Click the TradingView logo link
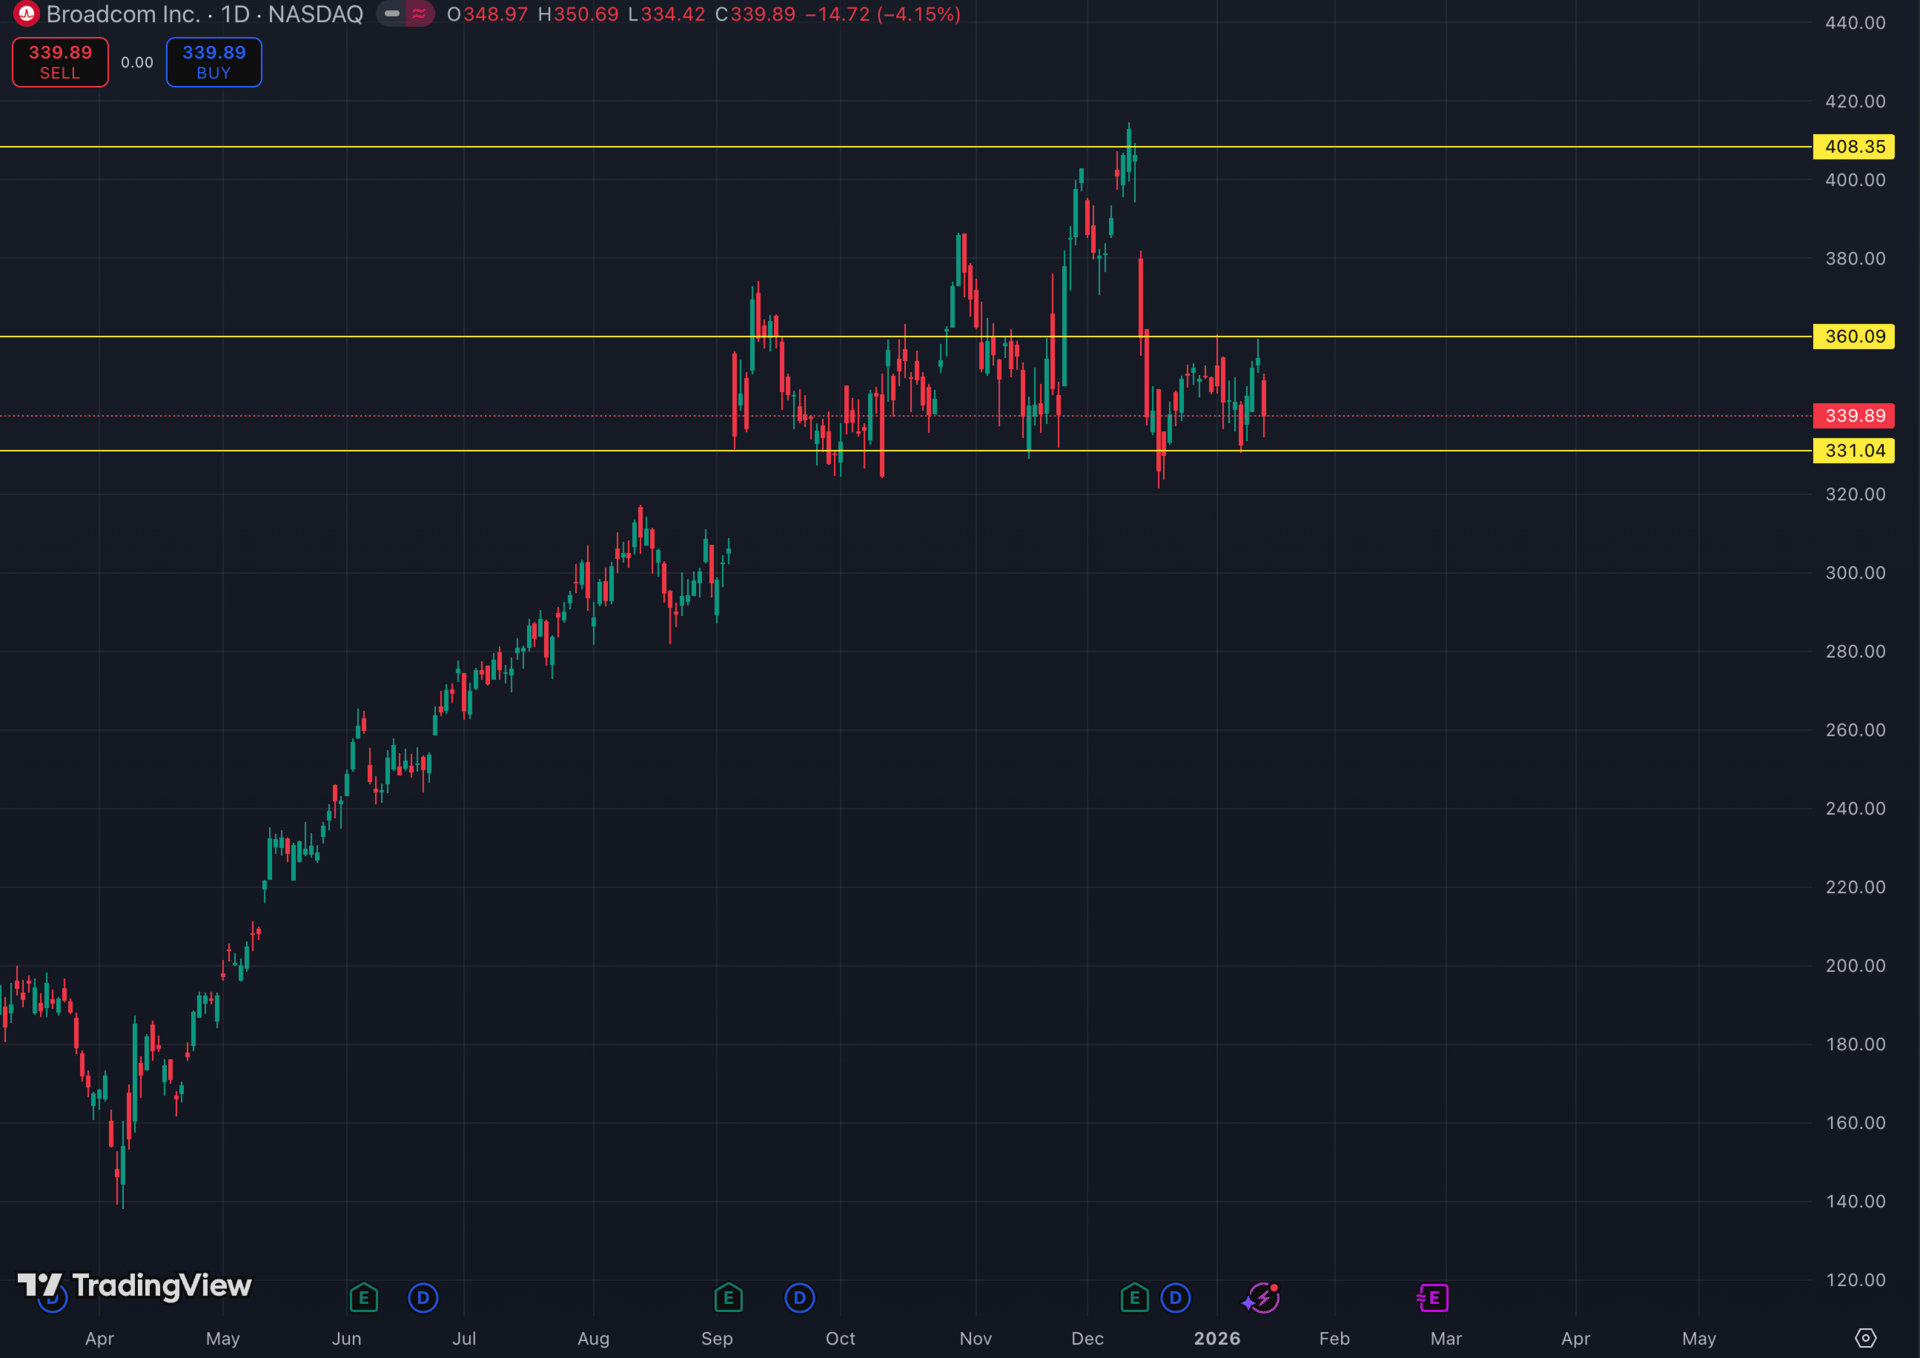 (135, 1285)
